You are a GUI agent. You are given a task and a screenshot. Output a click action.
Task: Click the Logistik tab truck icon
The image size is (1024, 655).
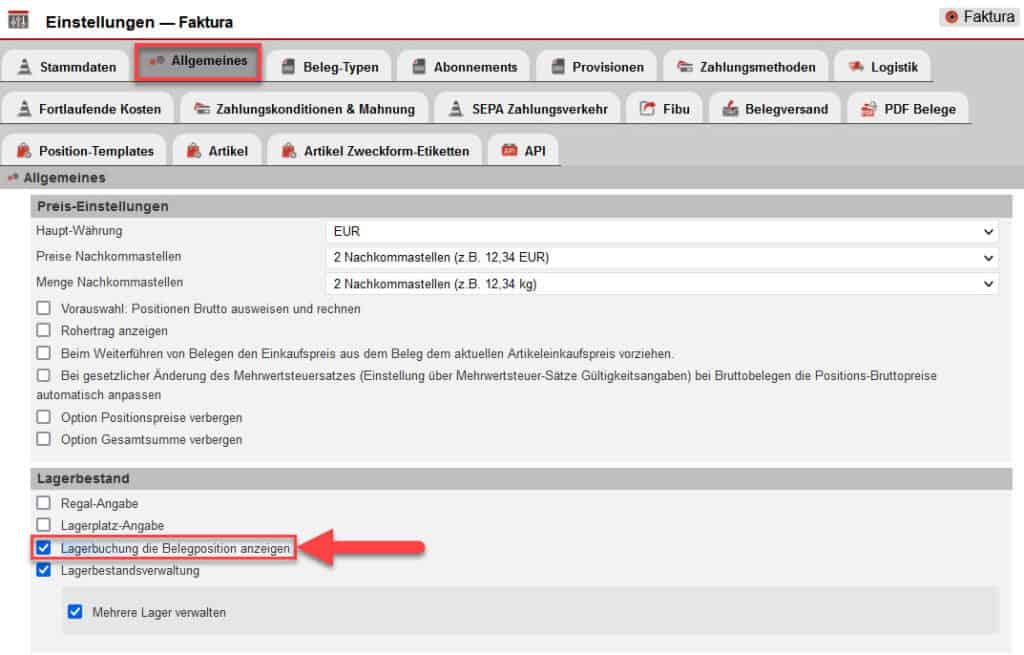coord(856,67)
